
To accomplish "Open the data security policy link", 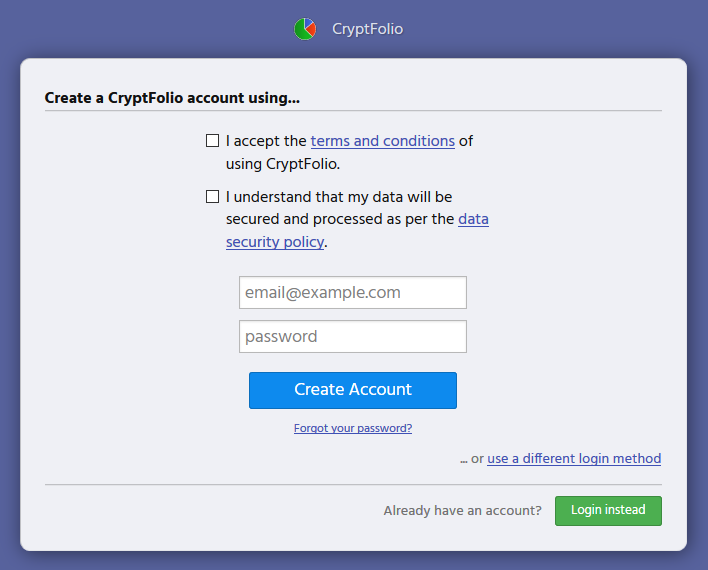I will tap(473, 219).
